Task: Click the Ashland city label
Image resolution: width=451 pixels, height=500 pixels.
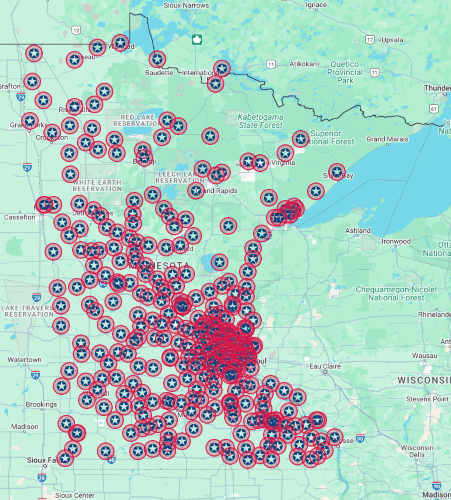Action: point(358,230)
